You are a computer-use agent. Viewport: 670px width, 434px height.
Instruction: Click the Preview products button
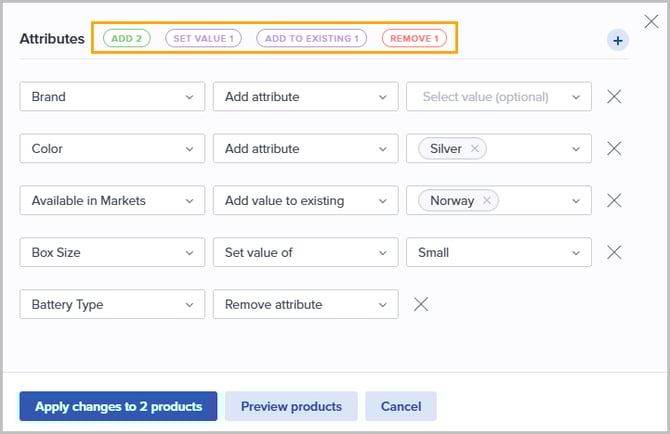click(x=290, y=406)
